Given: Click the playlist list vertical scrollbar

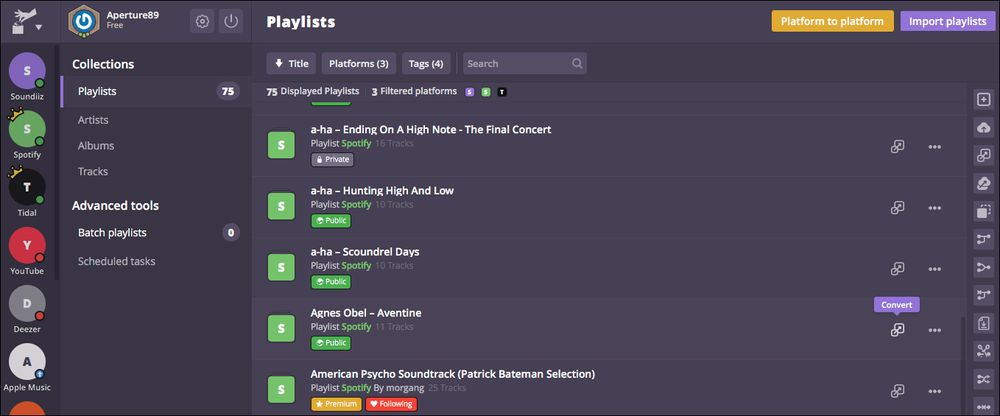Looking at the screenshot, I should click(964, 365).
